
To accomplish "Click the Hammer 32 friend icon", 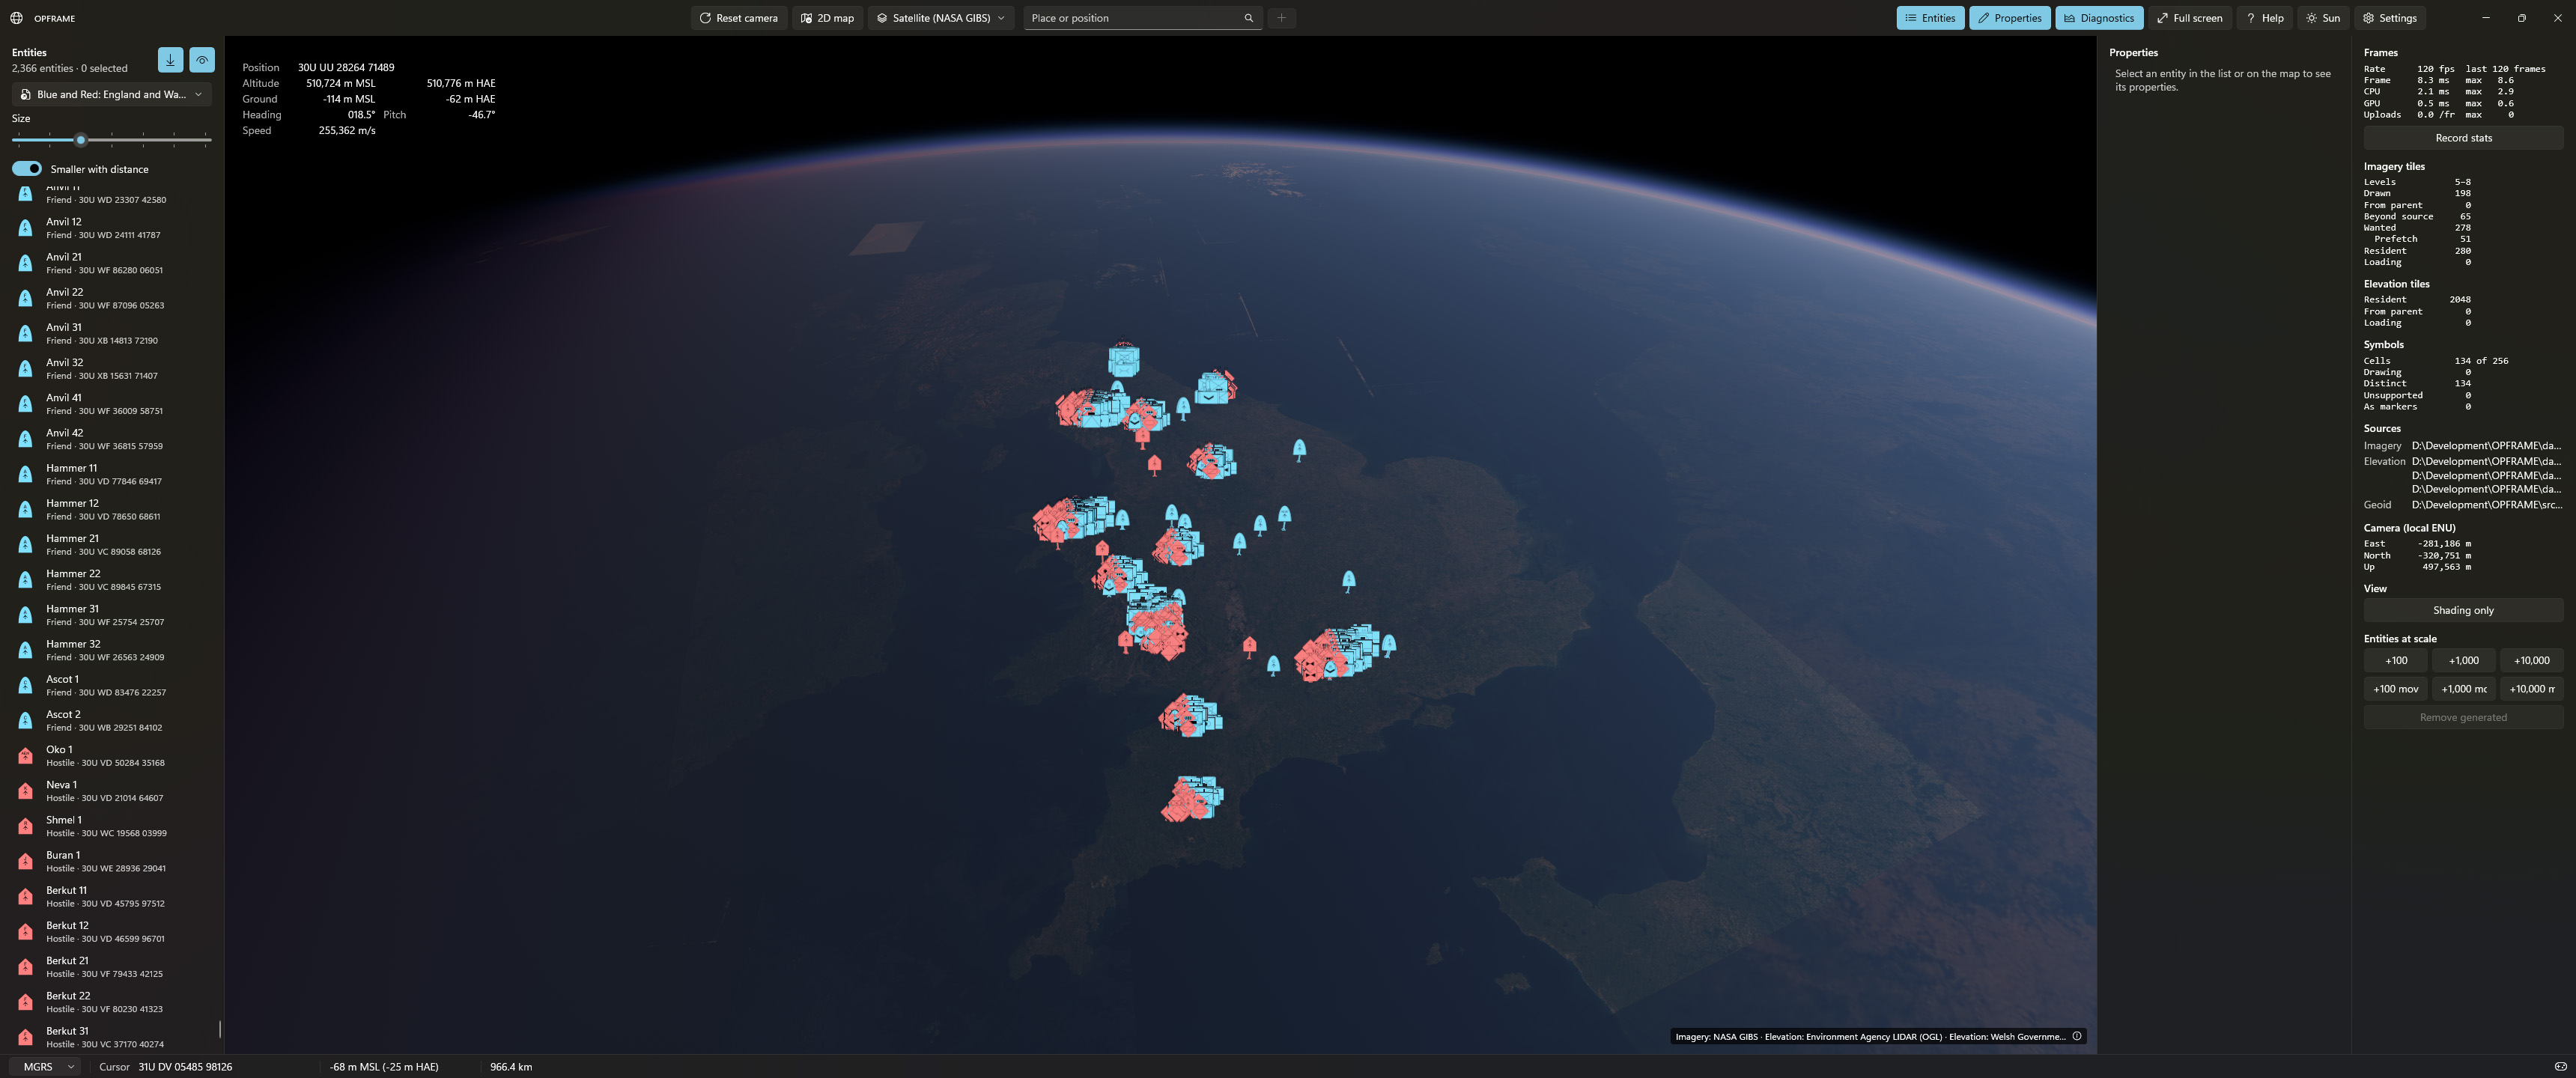I will click(x=25, y=650).
